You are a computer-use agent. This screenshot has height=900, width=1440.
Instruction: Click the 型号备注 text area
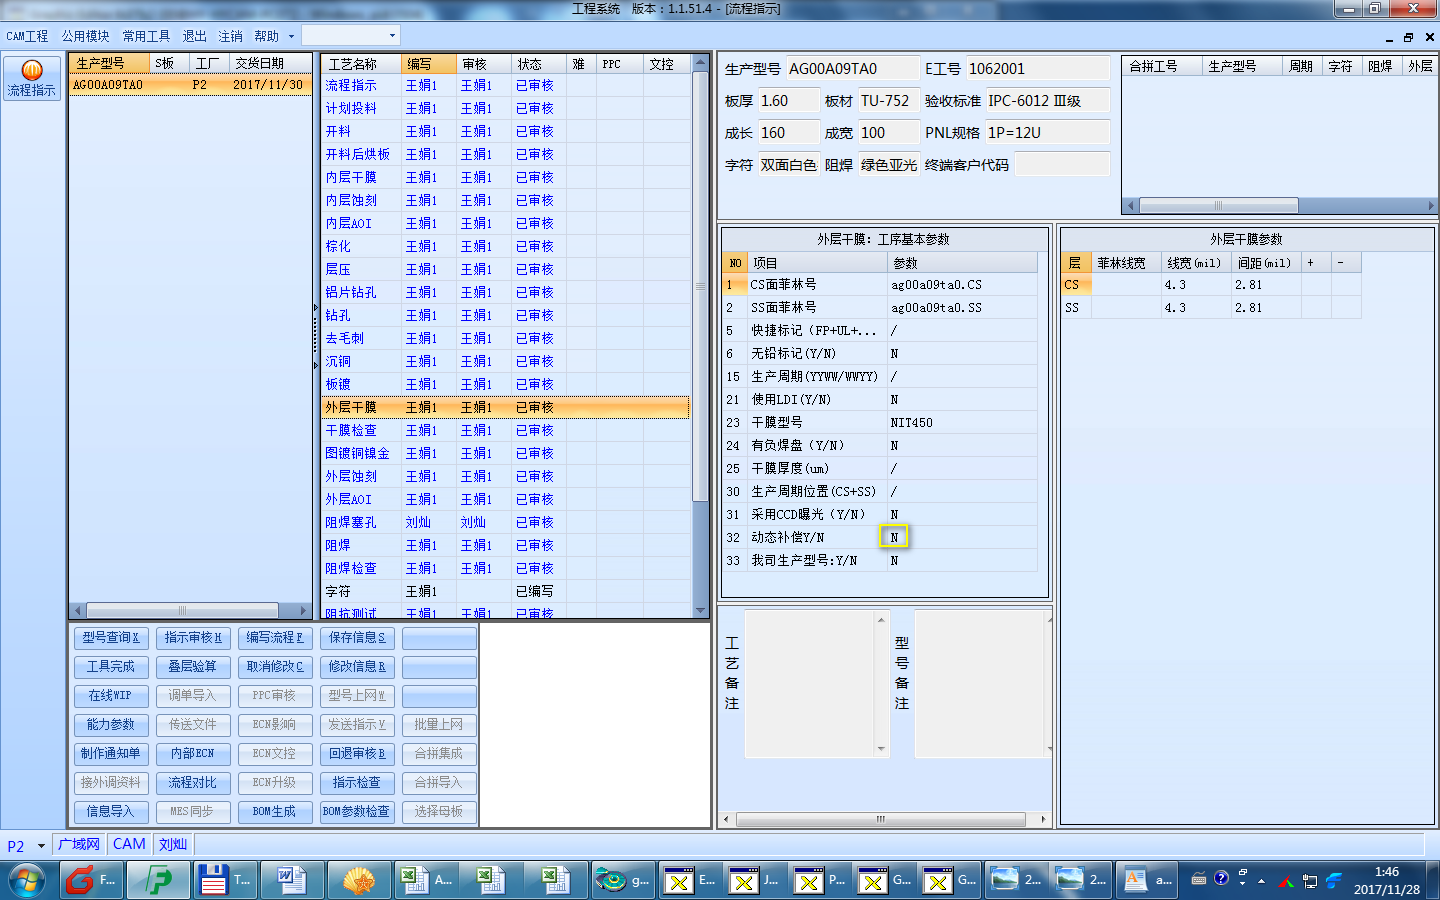(x=983, y=685)
